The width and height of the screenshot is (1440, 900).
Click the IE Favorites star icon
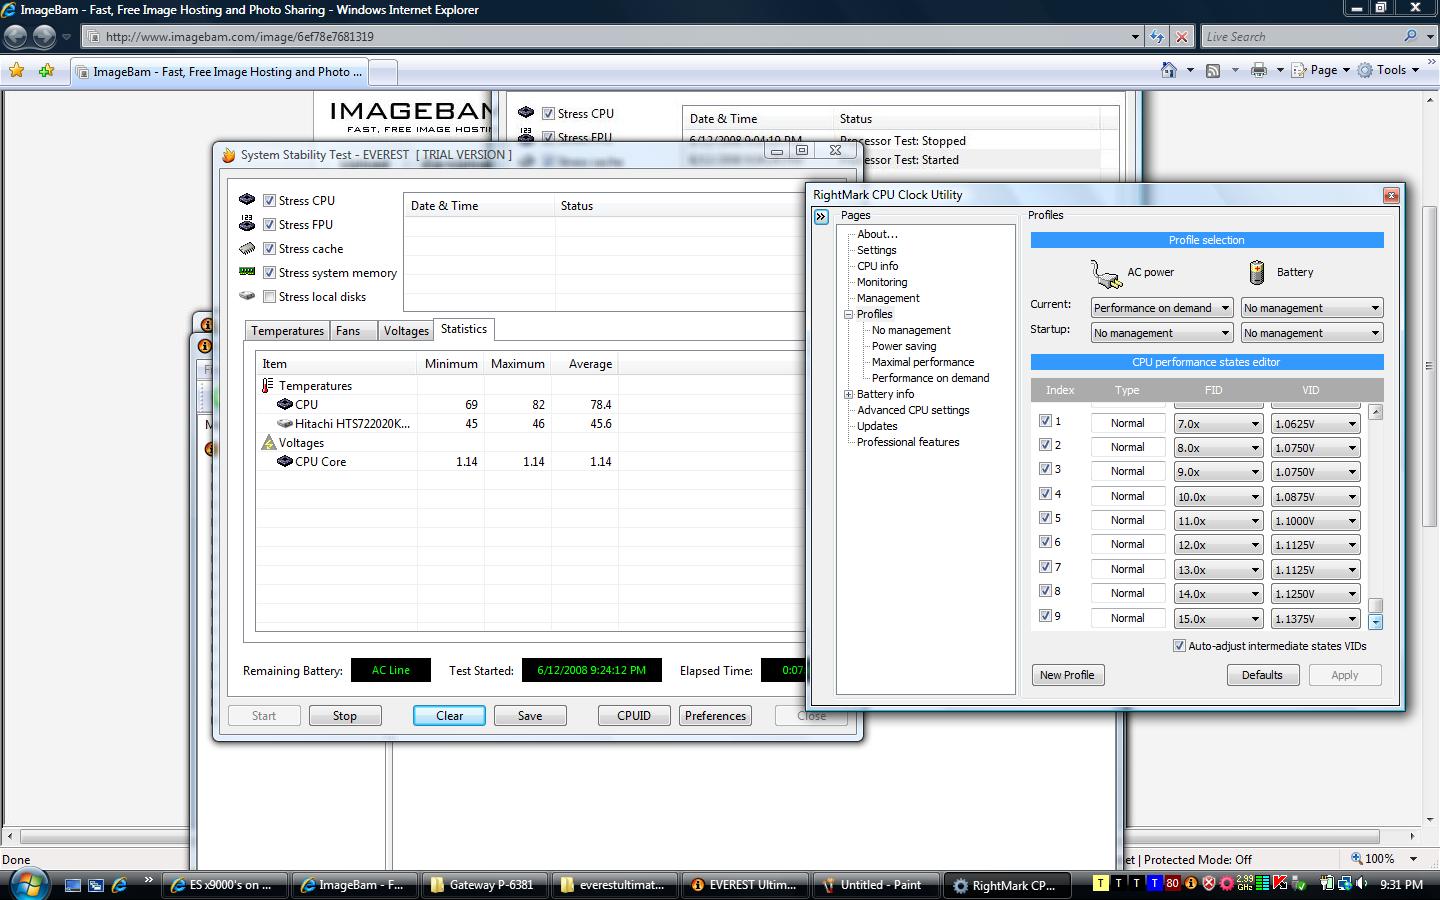(16, 71)
